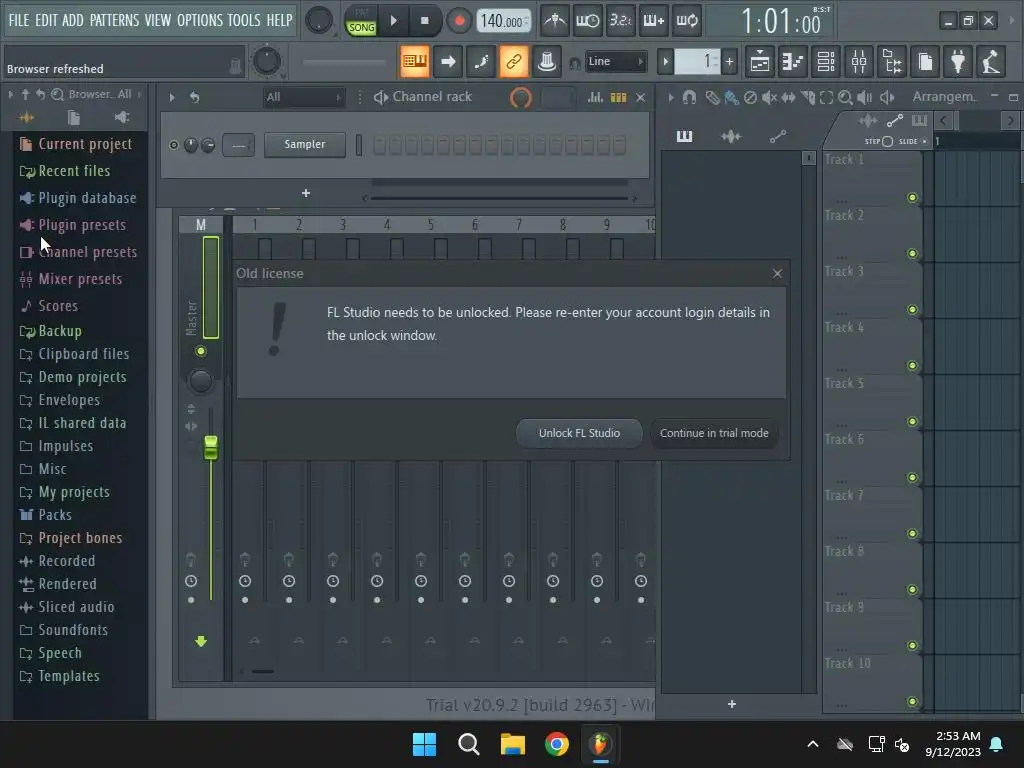The image size is (1024, 768).
Task: Click the step sequencer view icon in channel rack
Action: coord(618,97)
